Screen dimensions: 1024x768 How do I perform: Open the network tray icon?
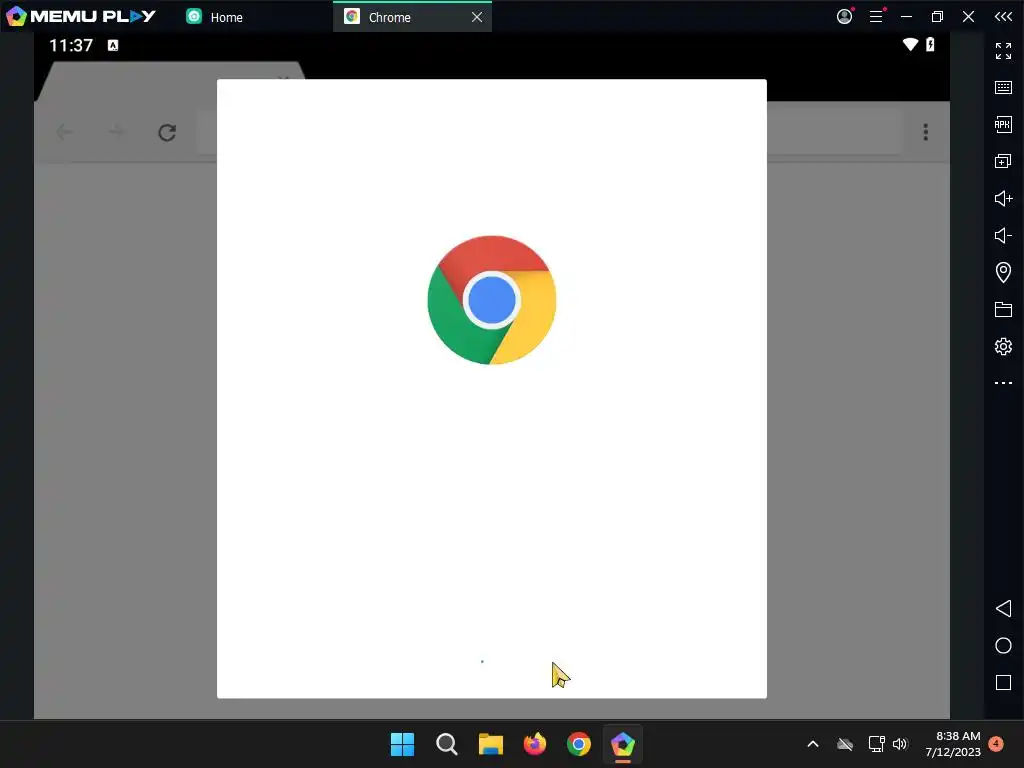[876, 744]
